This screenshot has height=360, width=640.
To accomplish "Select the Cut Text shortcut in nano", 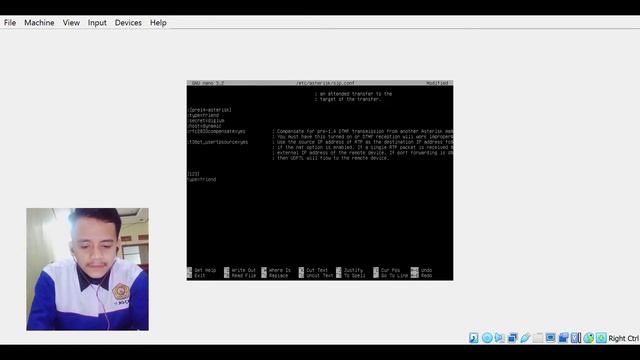I will 313,270.
